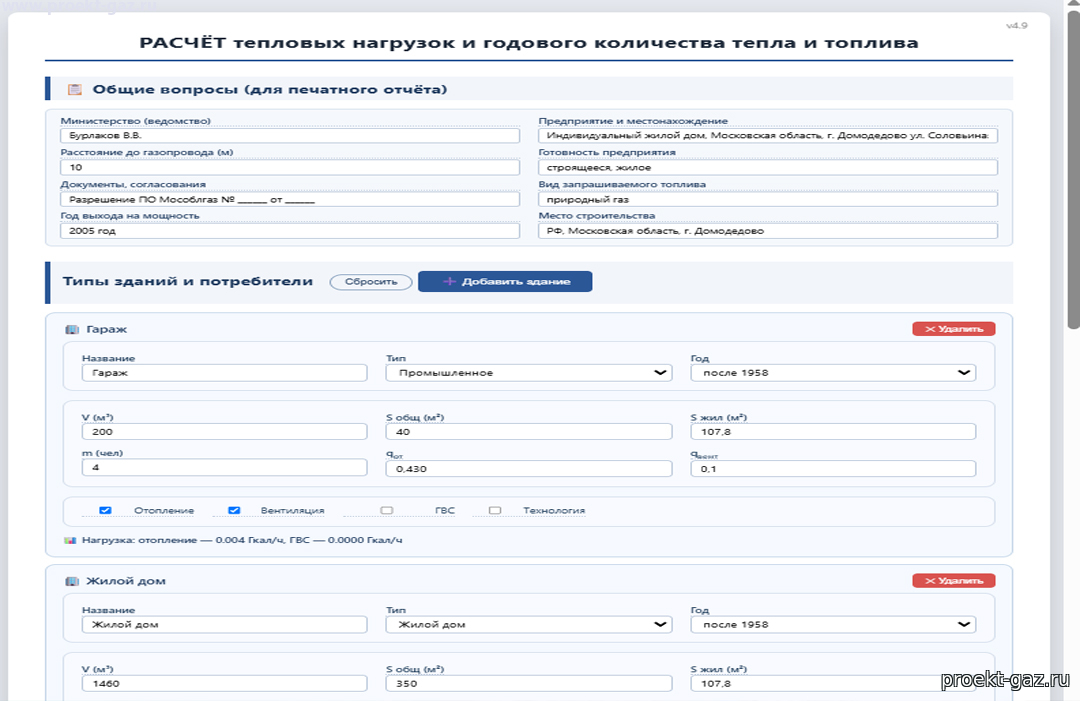Open the Тип dropdown showing Жилой дом
This screenshot has width=1080, height=701.
tap(528, 625)
